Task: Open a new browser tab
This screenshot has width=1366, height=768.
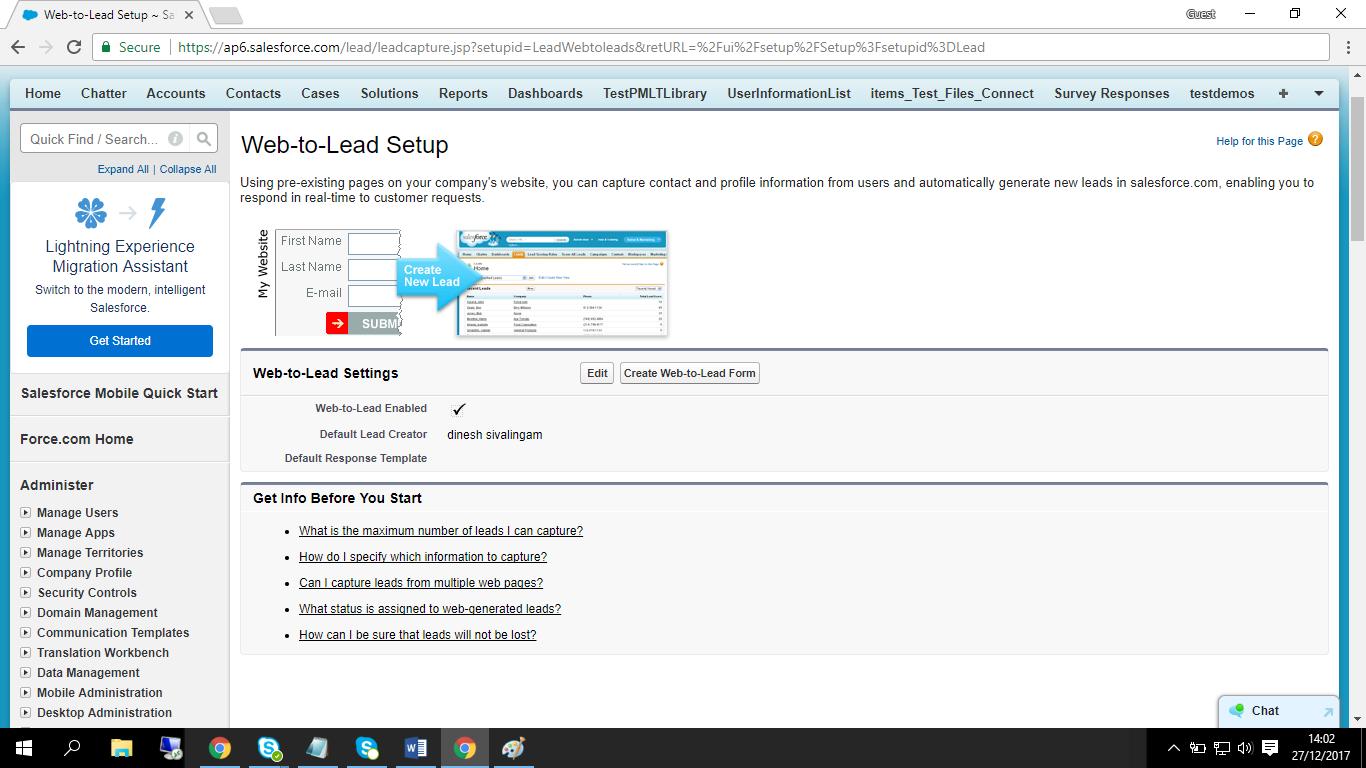Action: (226, 15)
